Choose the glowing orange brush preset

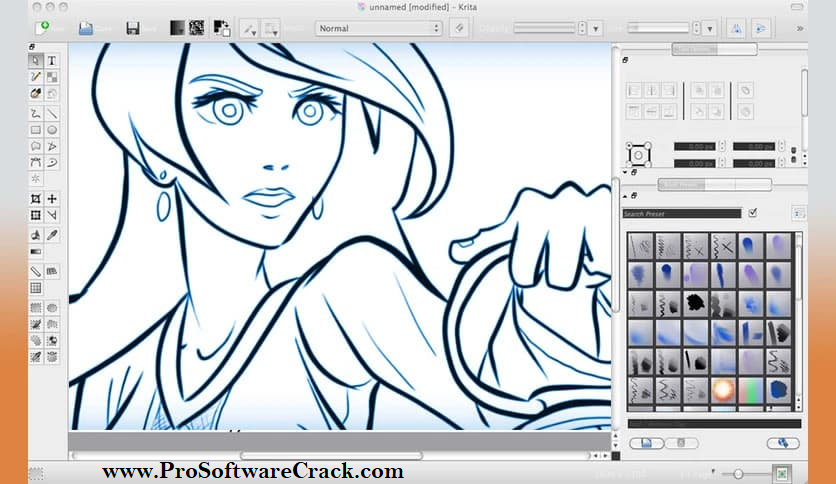tap(723, 390)
